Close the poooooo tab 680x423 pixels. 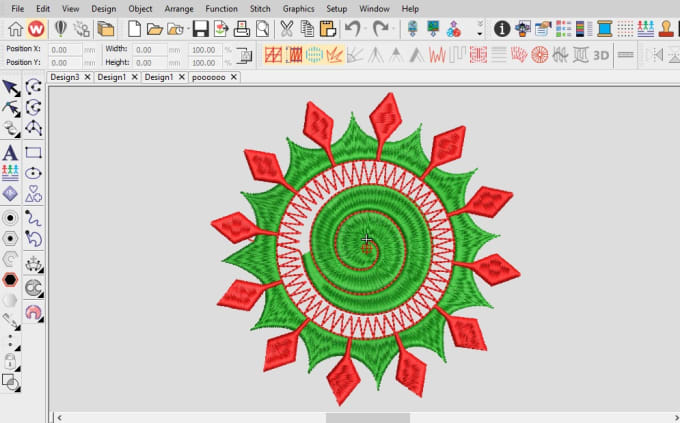tap(234, 76)
